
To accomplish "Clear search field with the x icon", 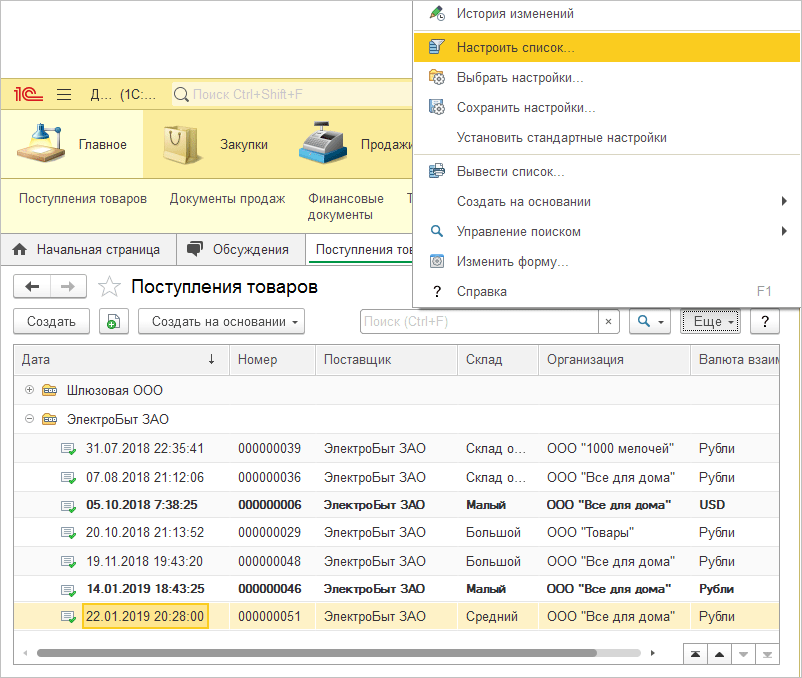I will 608,322.
